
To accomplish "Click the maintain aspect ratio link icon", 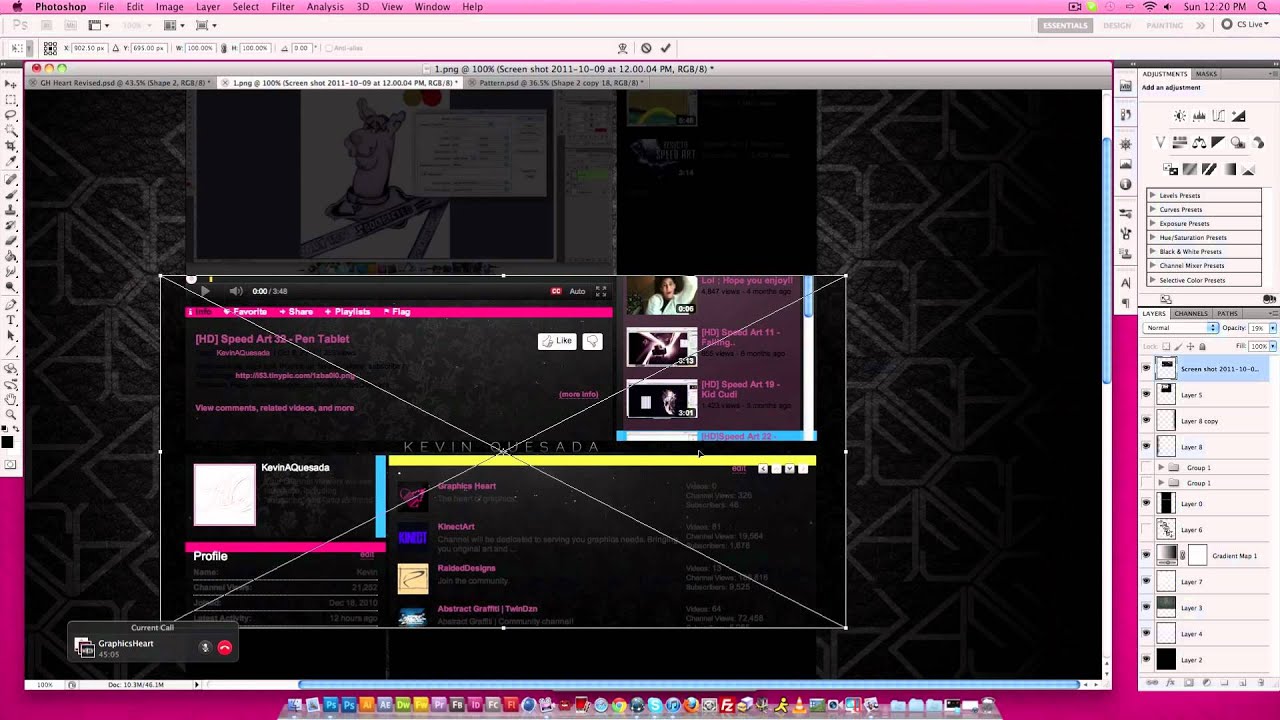I will pyautogui.click(x=226, y=48).
